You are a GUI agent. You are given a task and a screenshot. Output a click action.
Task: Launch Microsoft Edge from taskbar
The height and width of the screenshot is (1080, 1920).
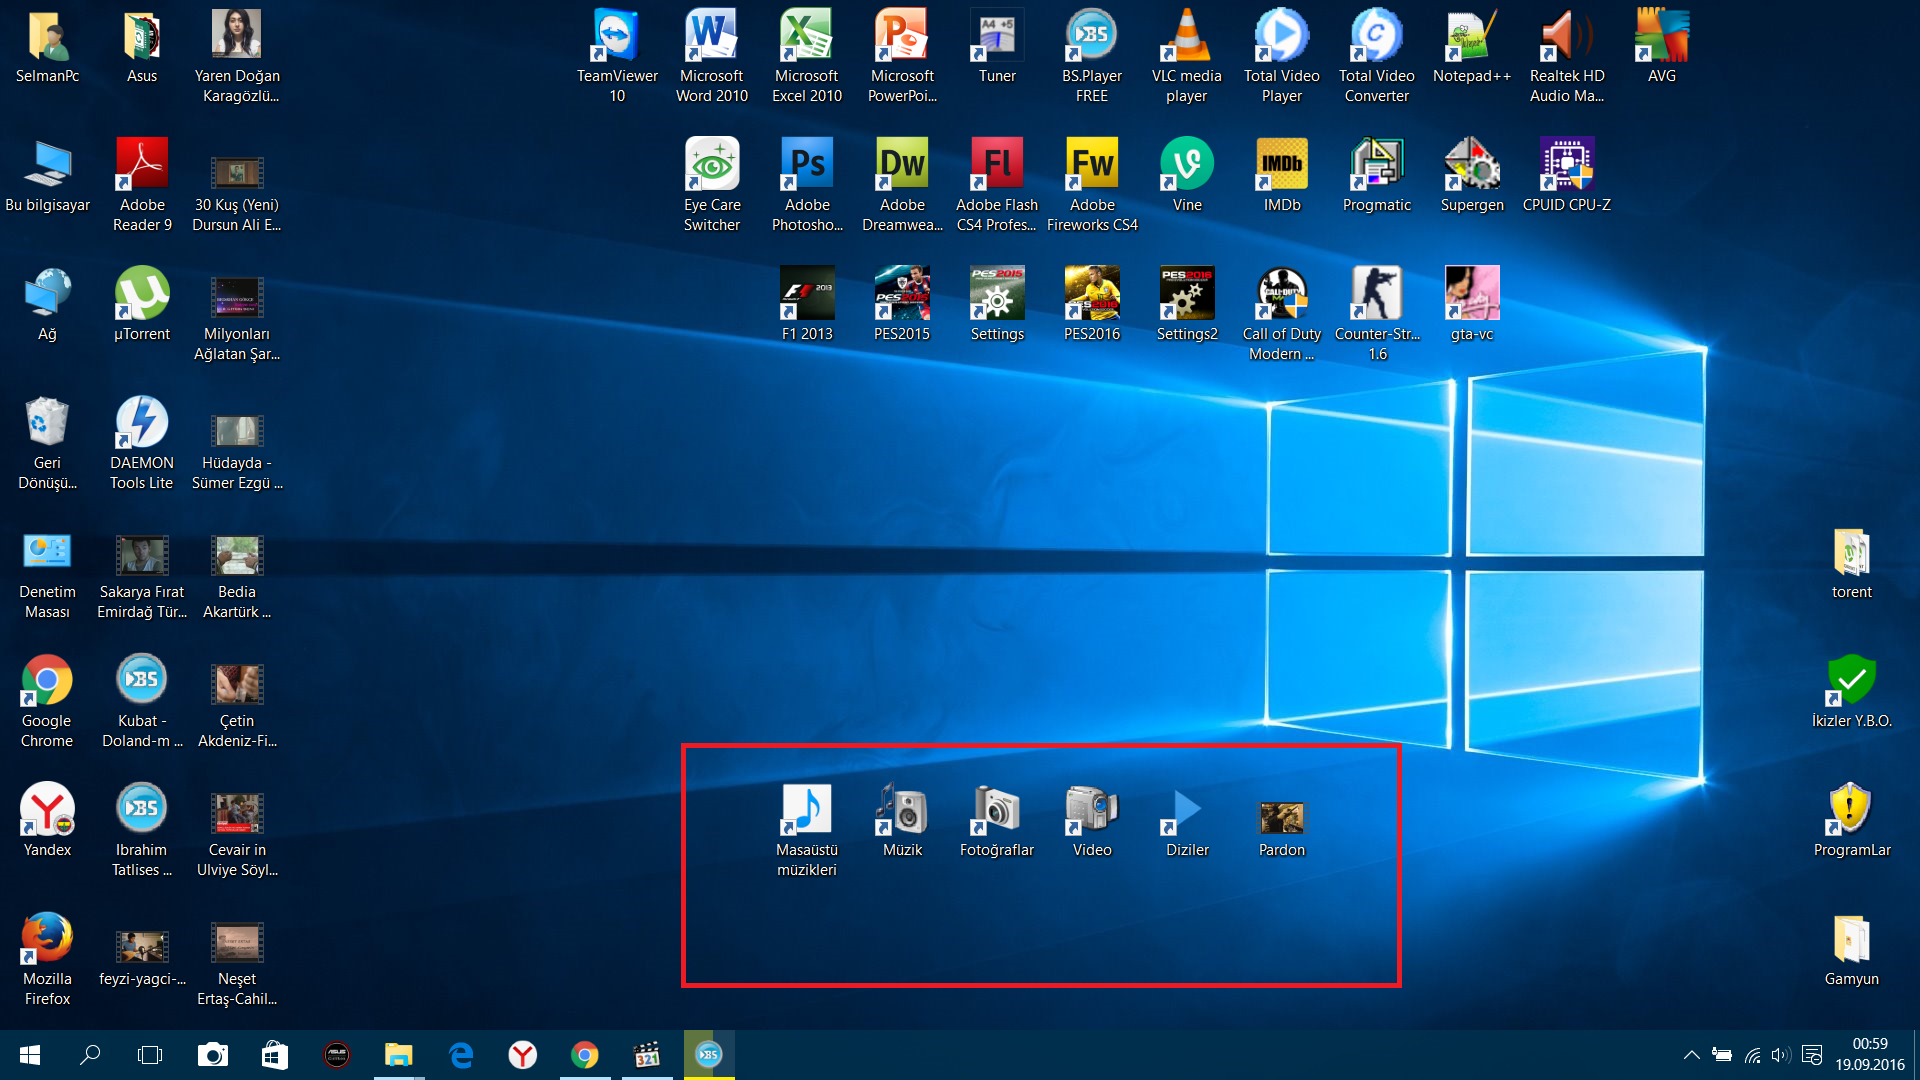461,1055
